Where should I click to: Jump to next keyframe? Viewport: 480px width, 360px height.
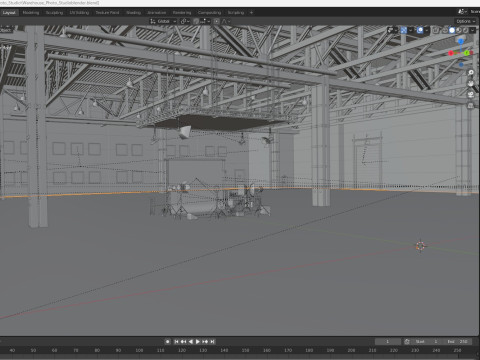coord(205,342)
